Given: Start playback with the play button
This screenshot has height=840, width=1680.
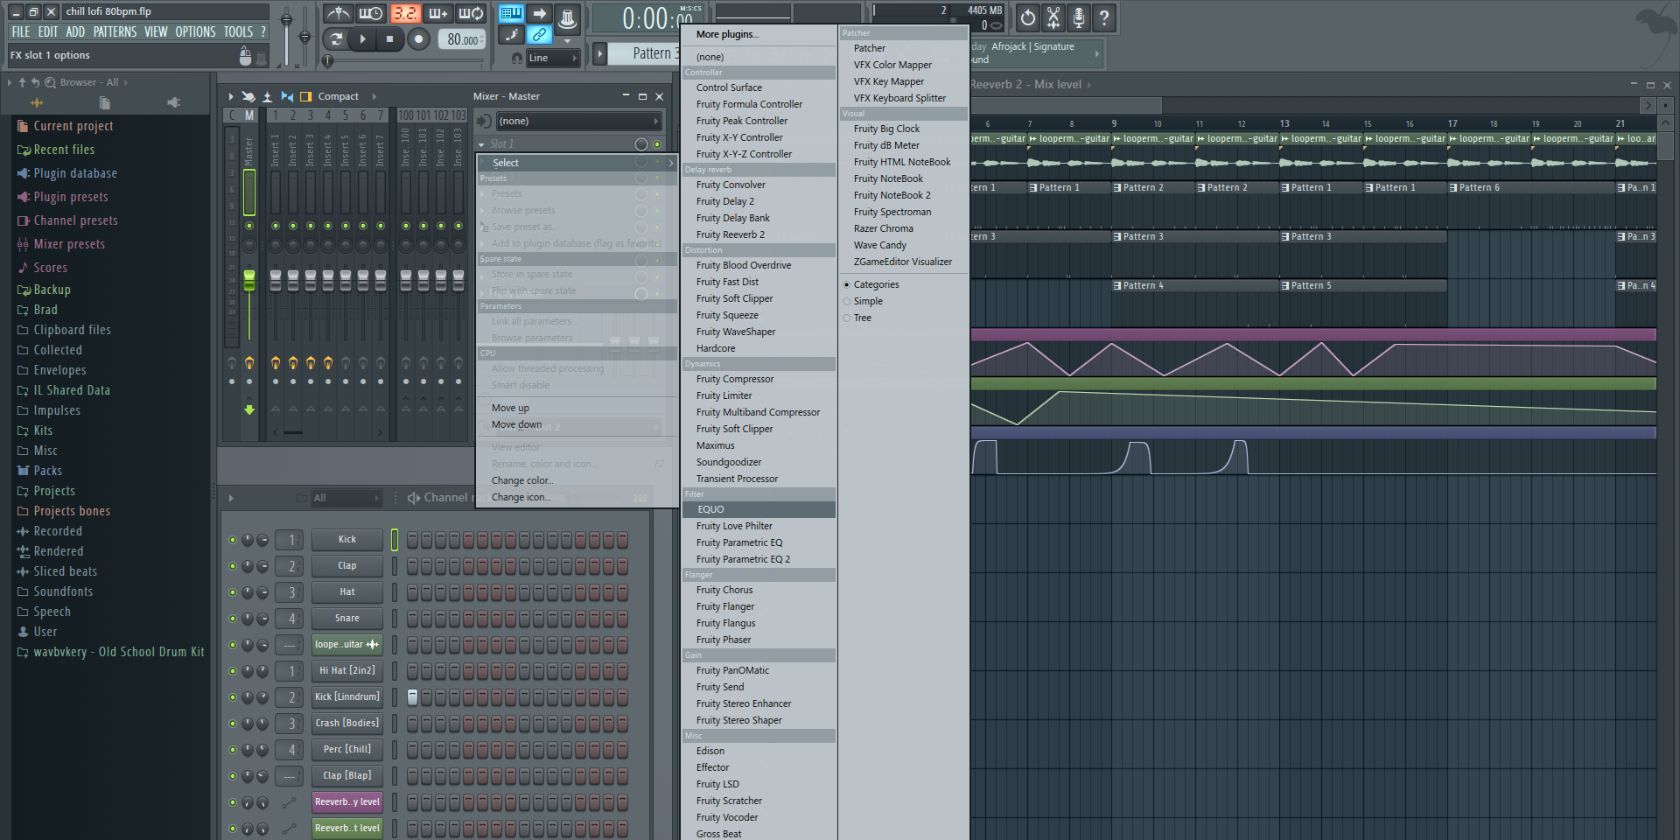Looking at the screenshot, I should click(x=363, y=39).
